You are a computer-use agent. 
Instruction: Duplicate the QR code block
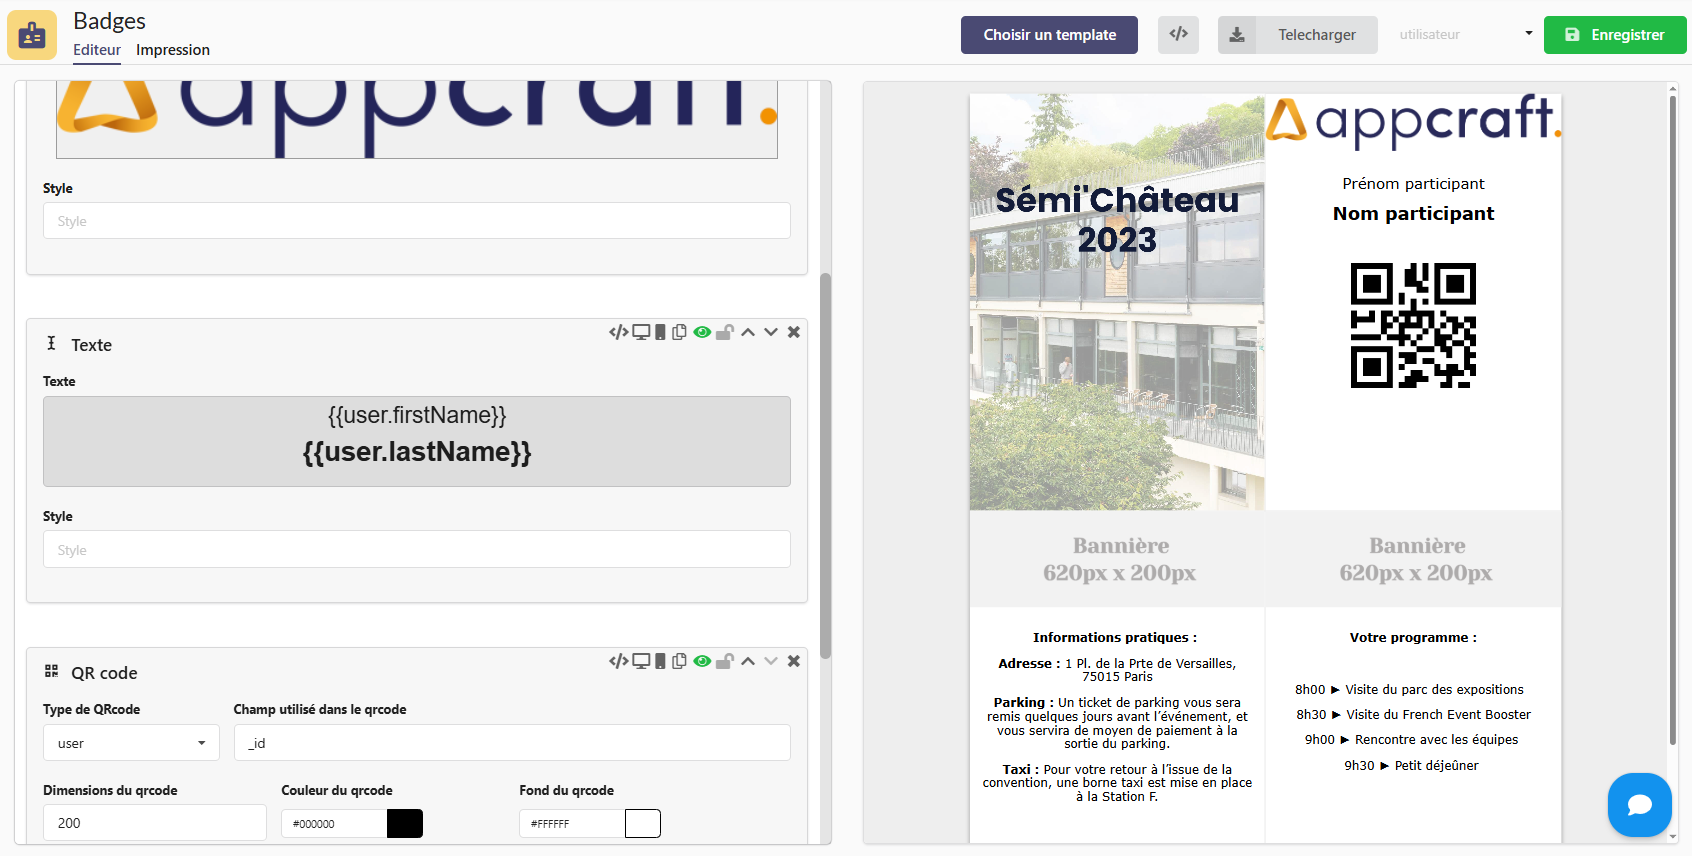679,661
